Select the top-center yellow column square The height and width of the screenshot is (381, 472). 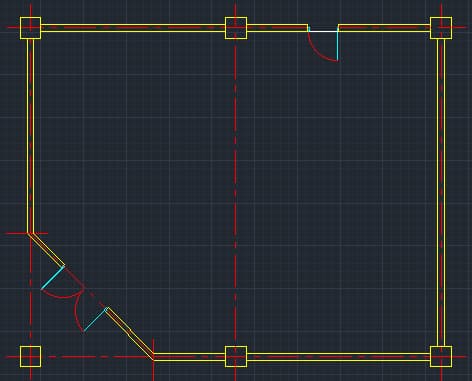coord(236,28)
